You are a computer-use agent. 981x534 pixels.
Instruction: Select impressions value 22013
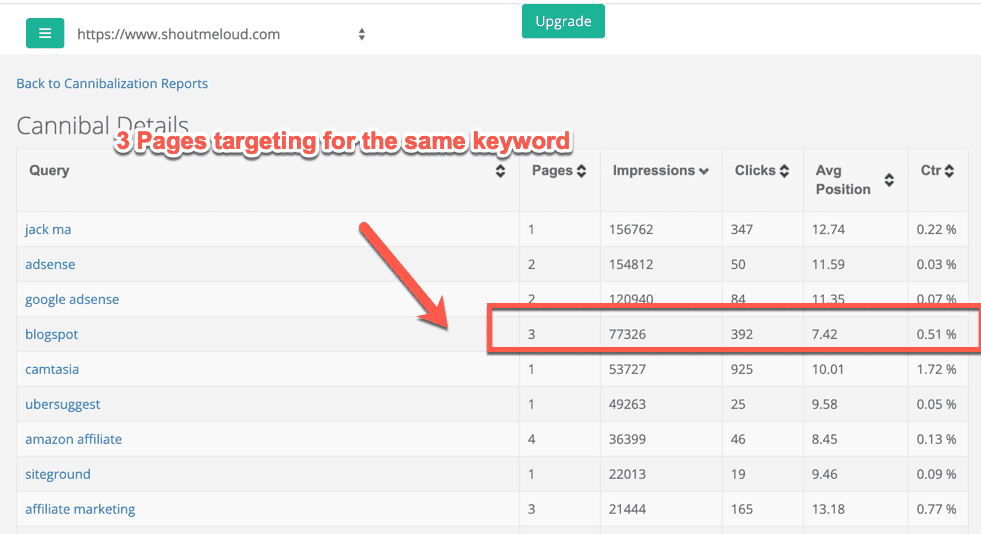pyautogui.click(x=628, y=475)
